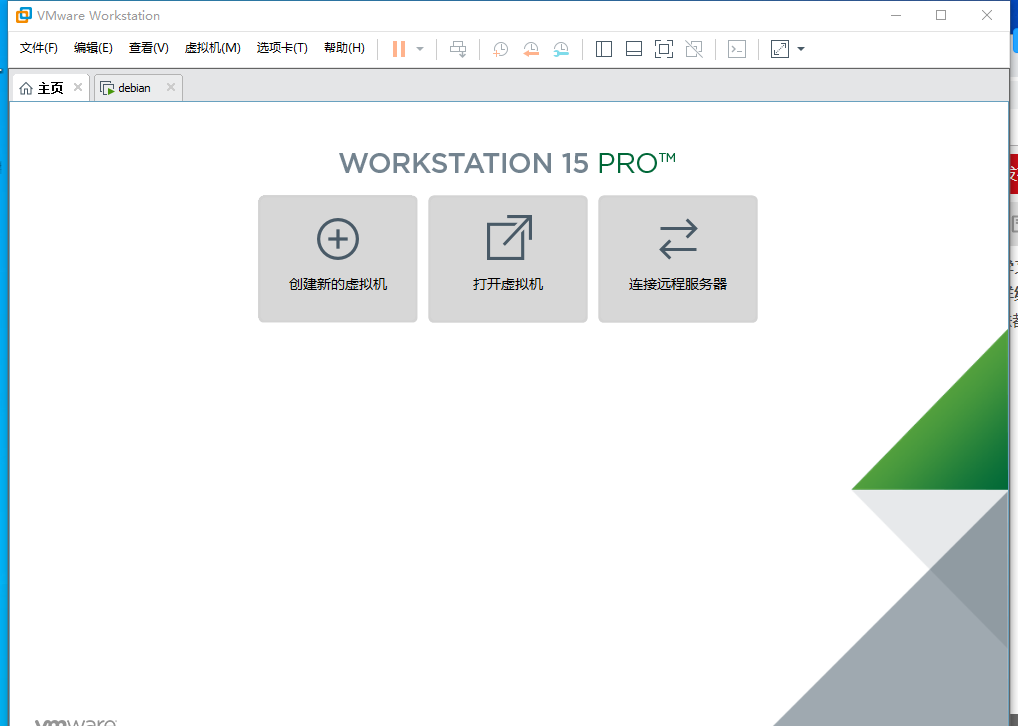This screenshot has width=1018, height=726.
Task: Open the 文件(F) menu
Action: click(38, 48)
